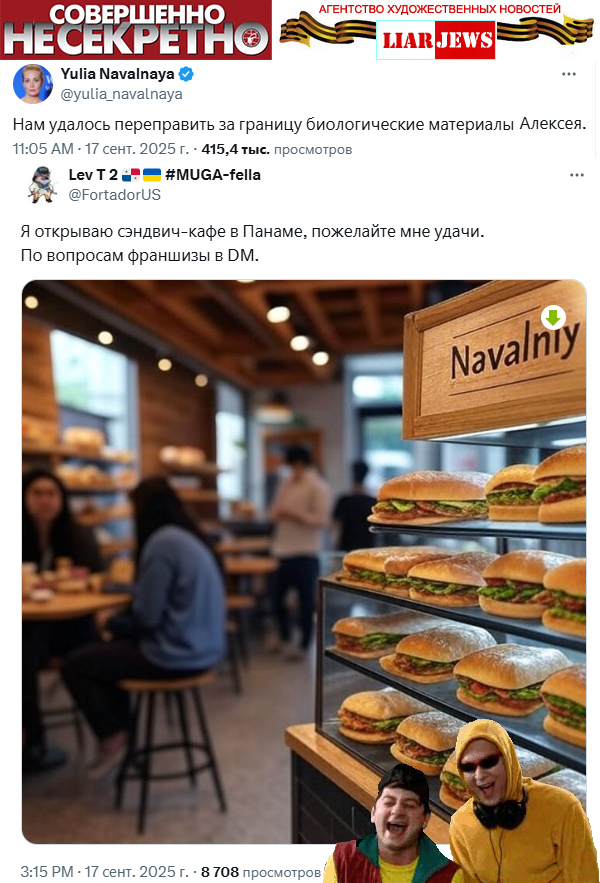Click the yellow hooded character sticker

[x=521, y=802]
